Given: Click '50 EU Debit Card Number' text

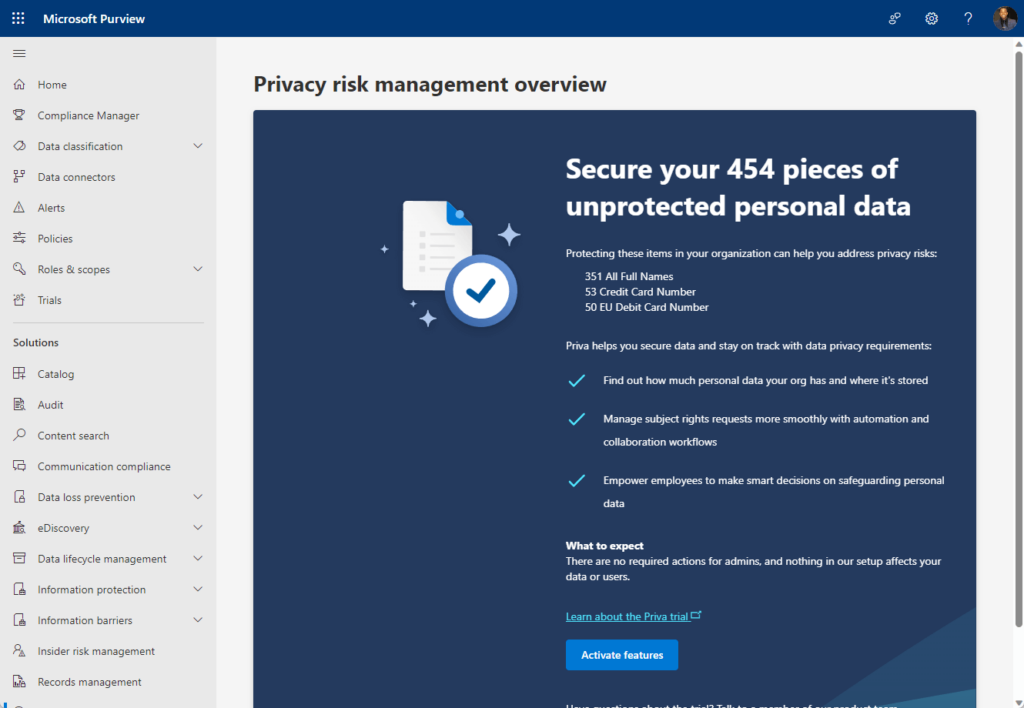Looking at the screenshot, I should [647, 307].
